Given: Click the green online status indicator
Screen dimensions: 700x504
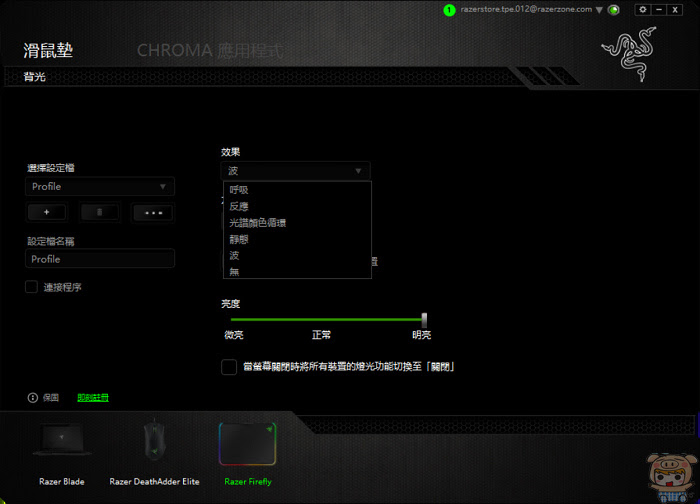Looking at the screenshot, I should 614,10.
